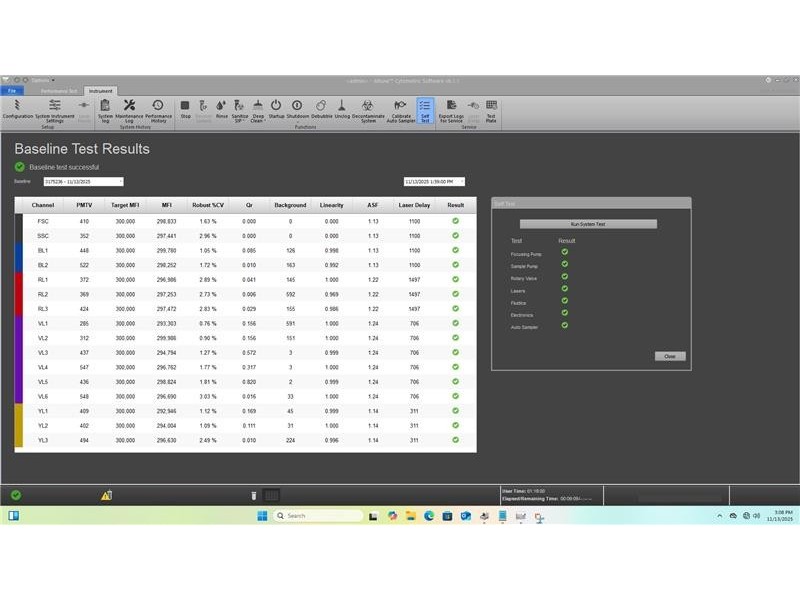Select the FSC channel row
The width and height of the screenshot is (800, 600).
[43, 221]
